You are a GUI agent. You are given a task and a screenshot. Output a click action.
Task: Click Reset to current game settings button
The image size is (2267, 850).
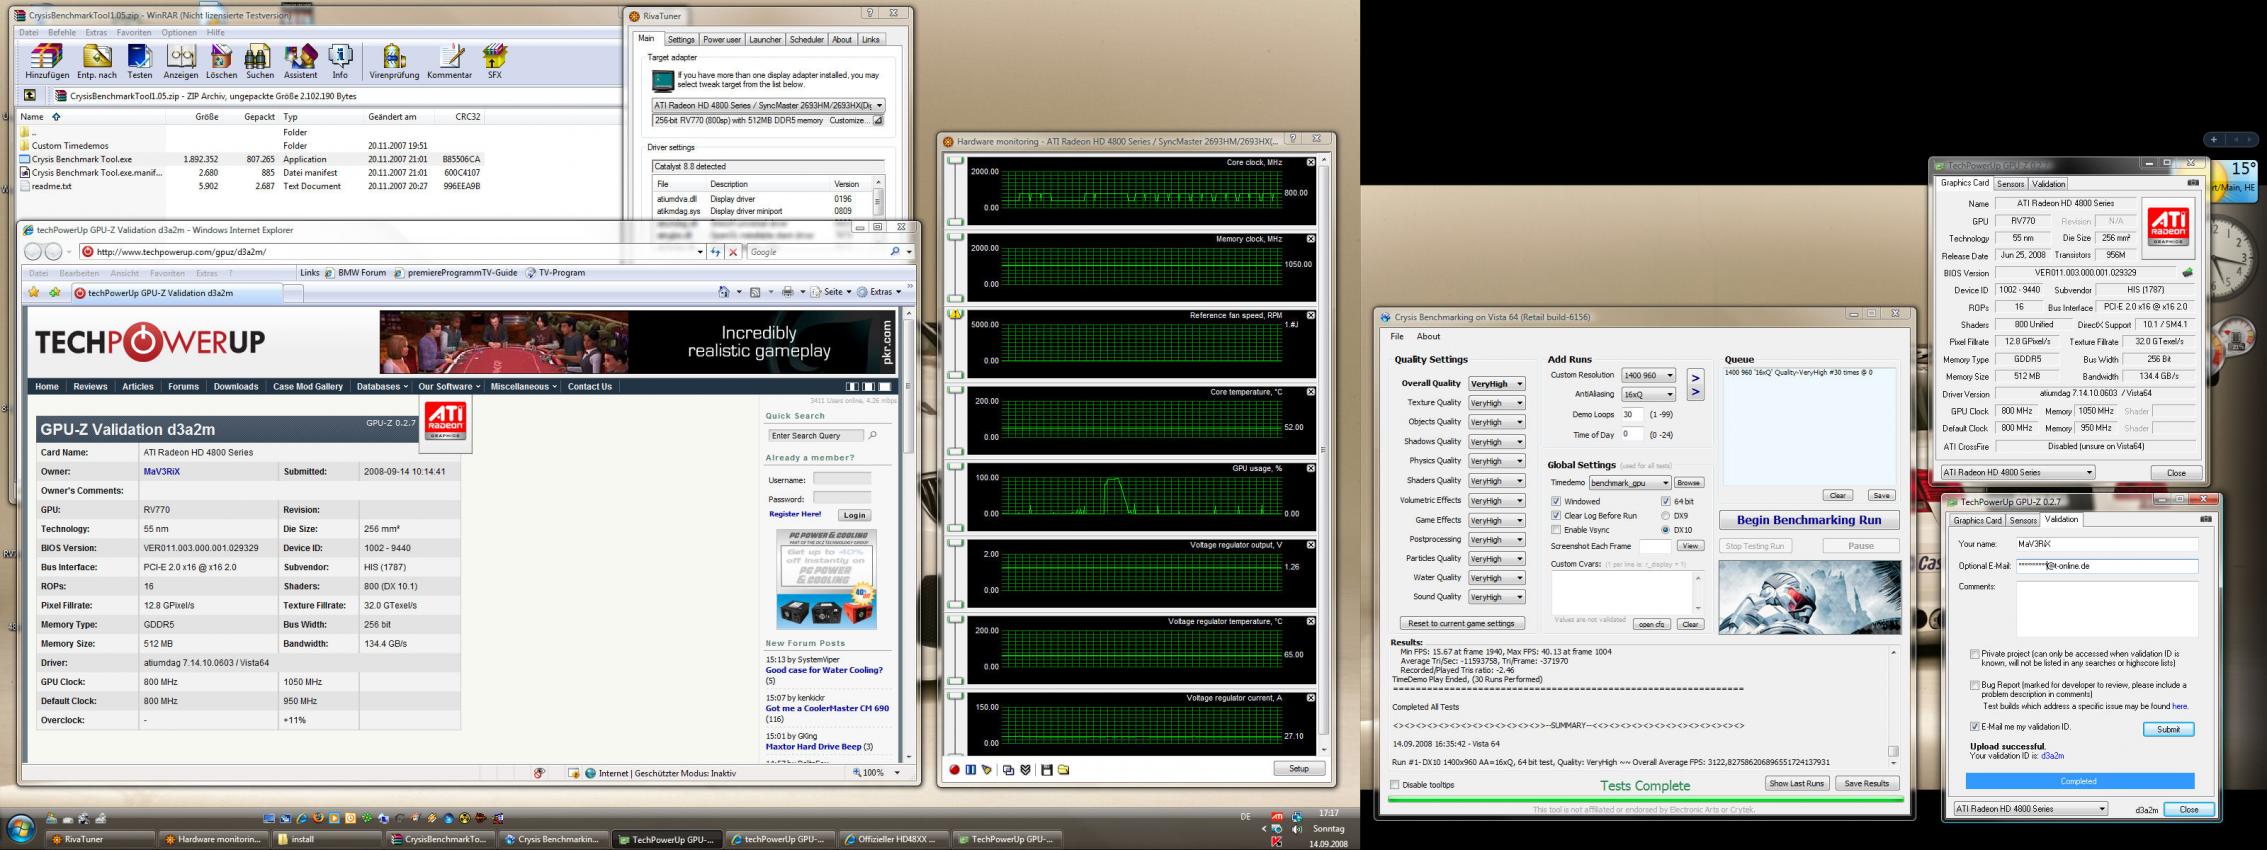click(1462, 623)
